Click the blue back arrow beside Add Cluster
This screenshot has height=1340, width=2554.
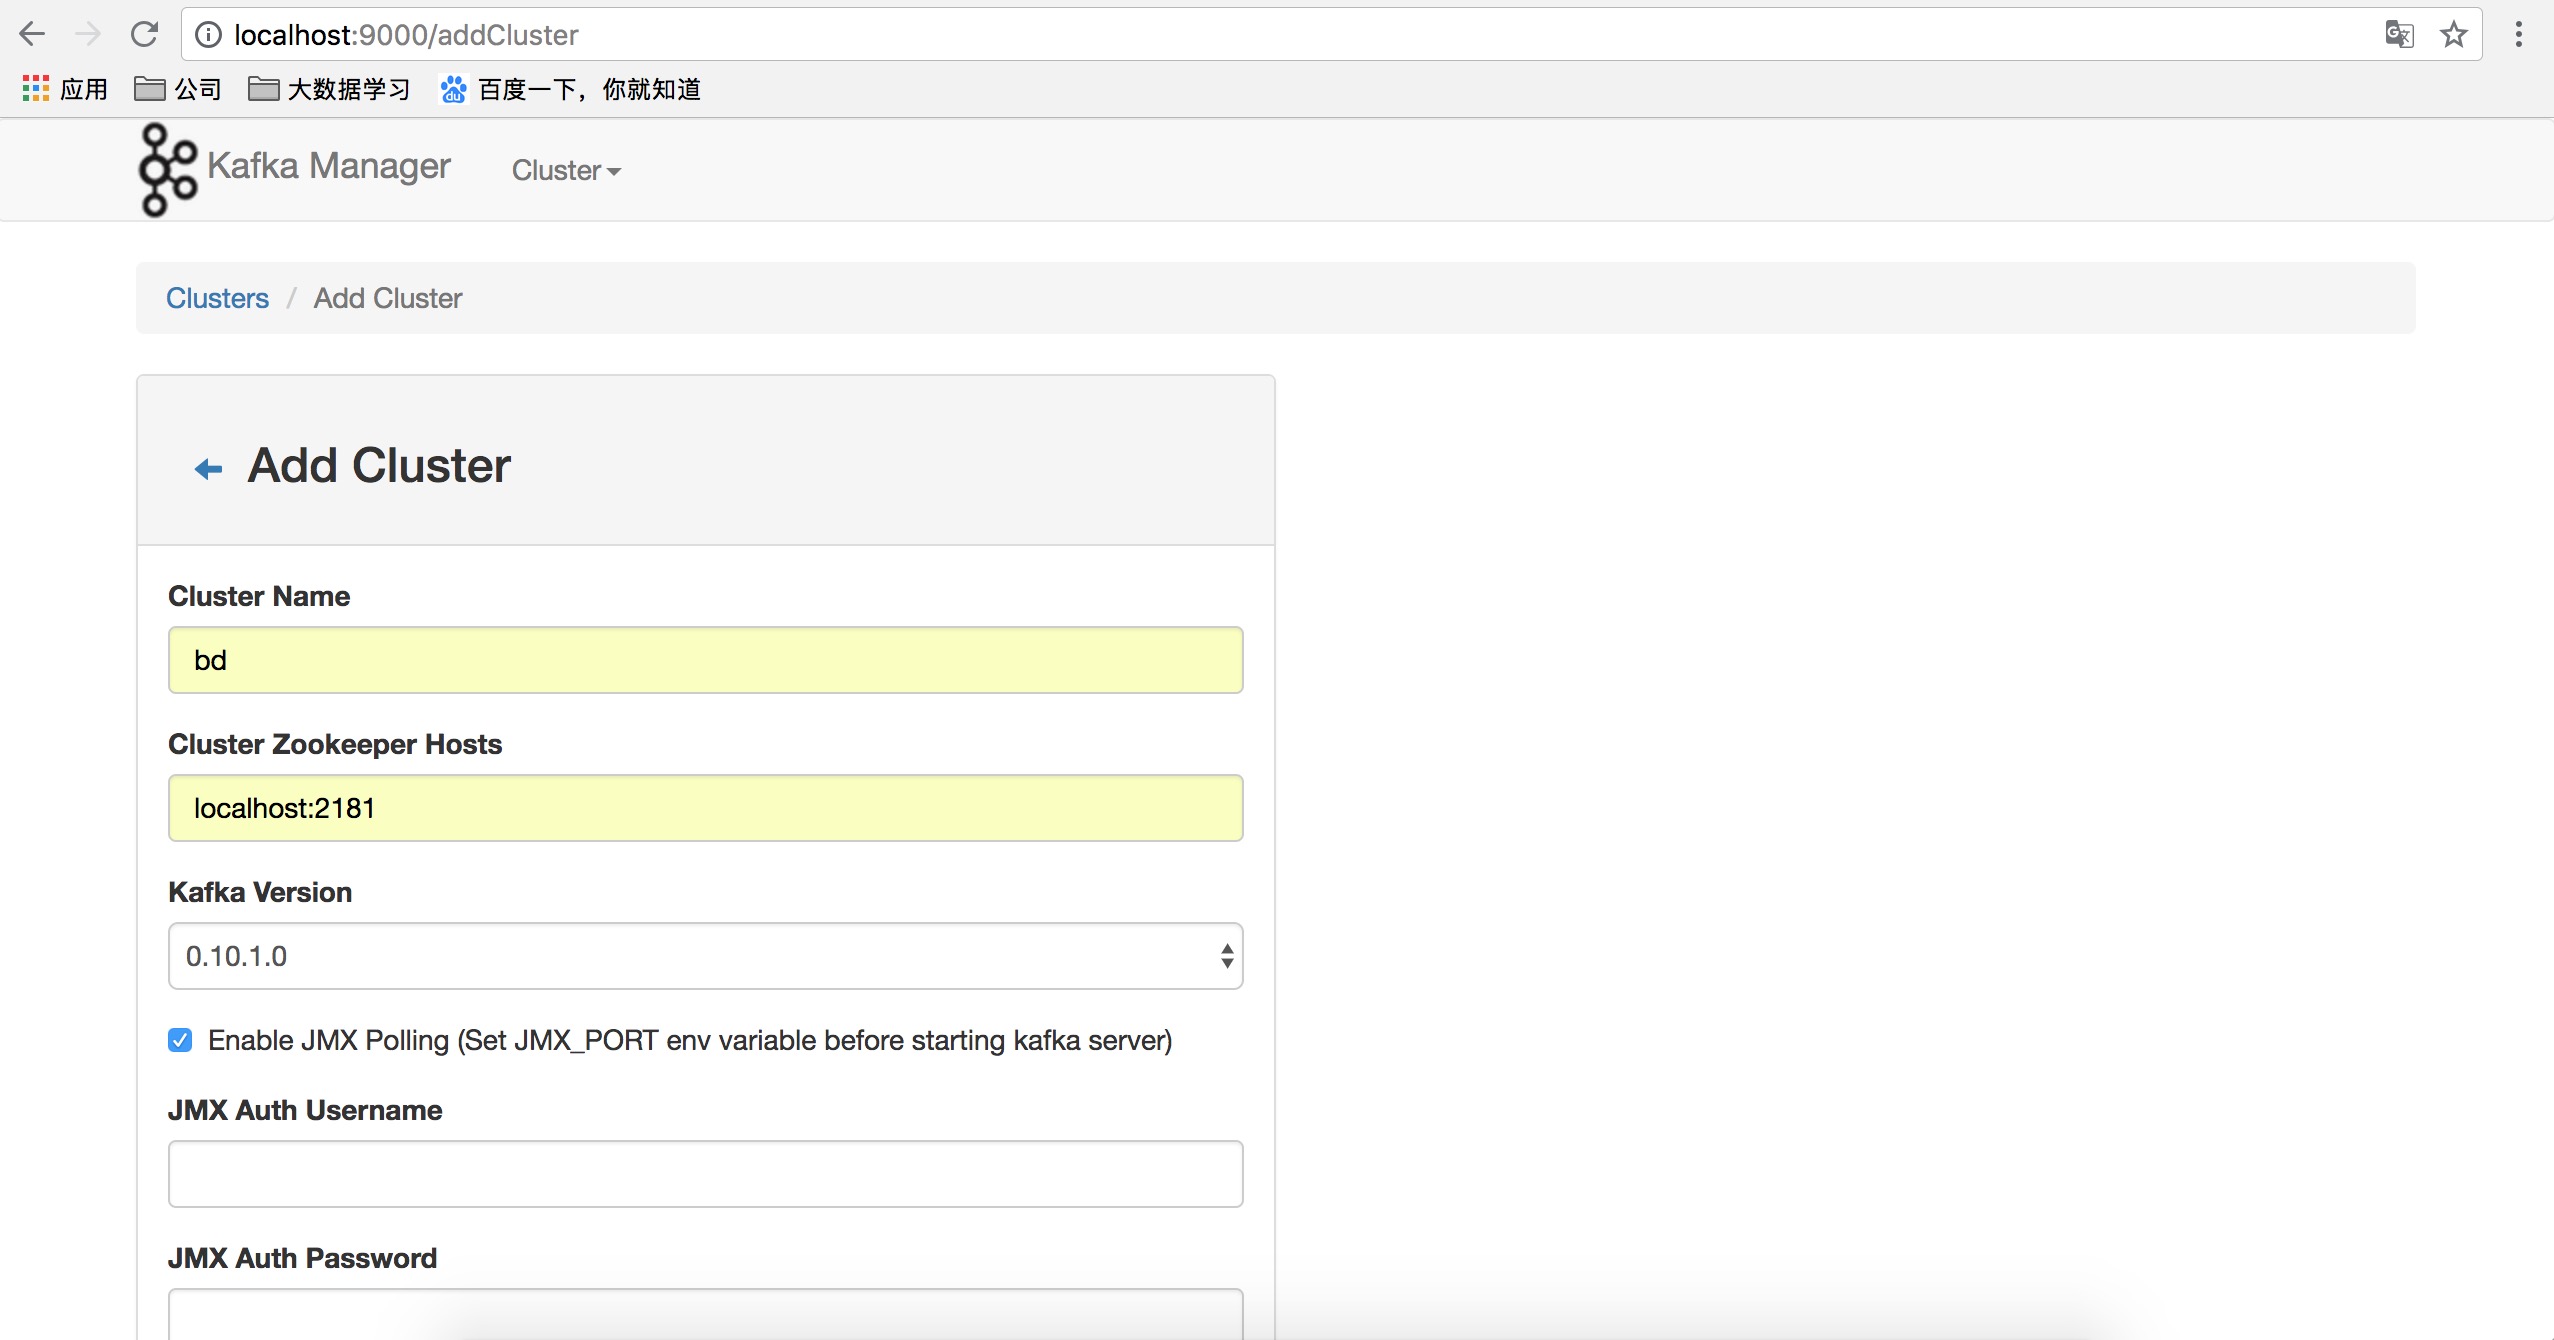click(x=208, y=468)
